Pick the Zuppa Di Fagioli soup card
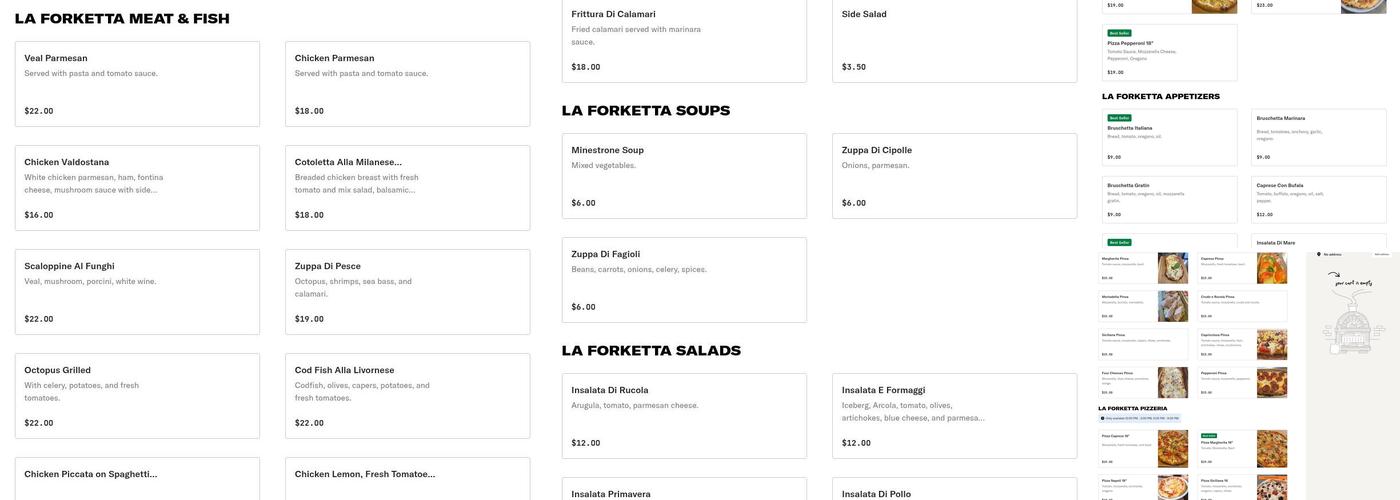Image resolution: width=1400 pixels, height=500 pixels. click(x=684, y=280)
